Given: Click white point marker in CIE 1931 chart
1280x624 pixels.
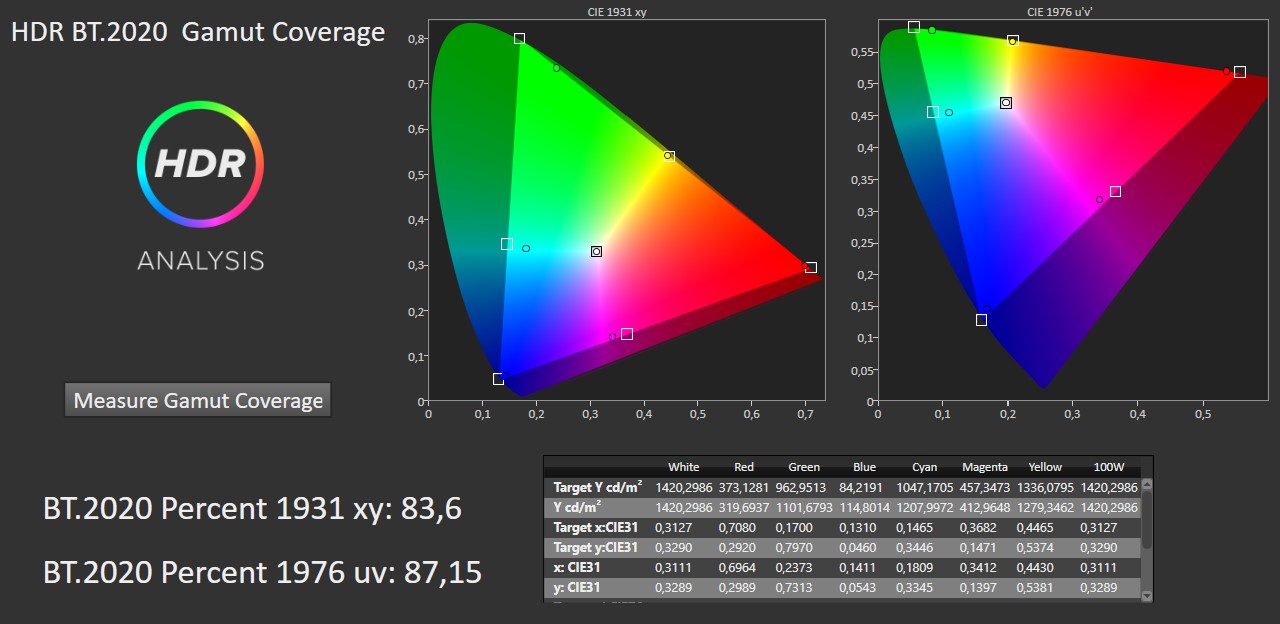Looking at the screenshot, I should click(x=596, y=251).
